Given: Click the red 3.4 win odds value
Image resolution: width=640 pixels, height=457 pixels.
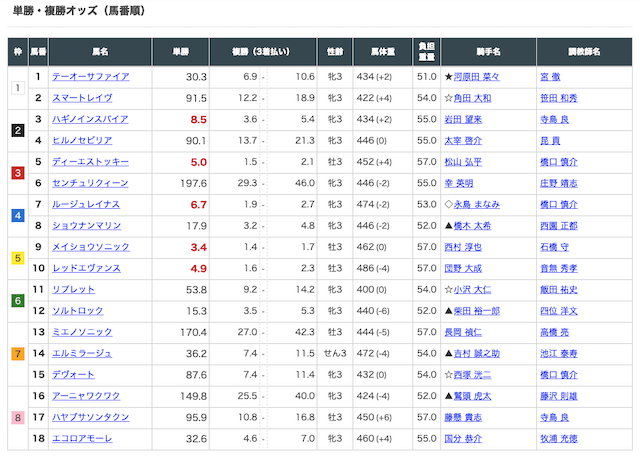Looking at the screenshot, I should (x=198, y=247).
